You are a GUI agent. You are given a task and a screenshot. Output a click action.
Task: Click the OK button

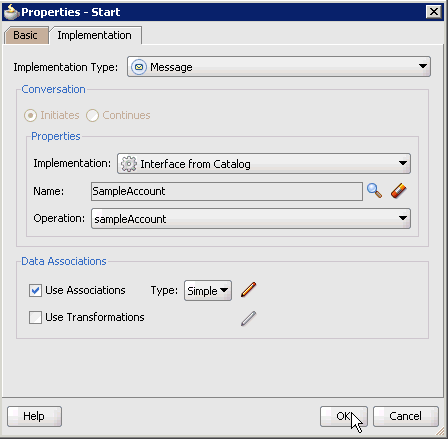pyautogui.click(x=344, y=416)
